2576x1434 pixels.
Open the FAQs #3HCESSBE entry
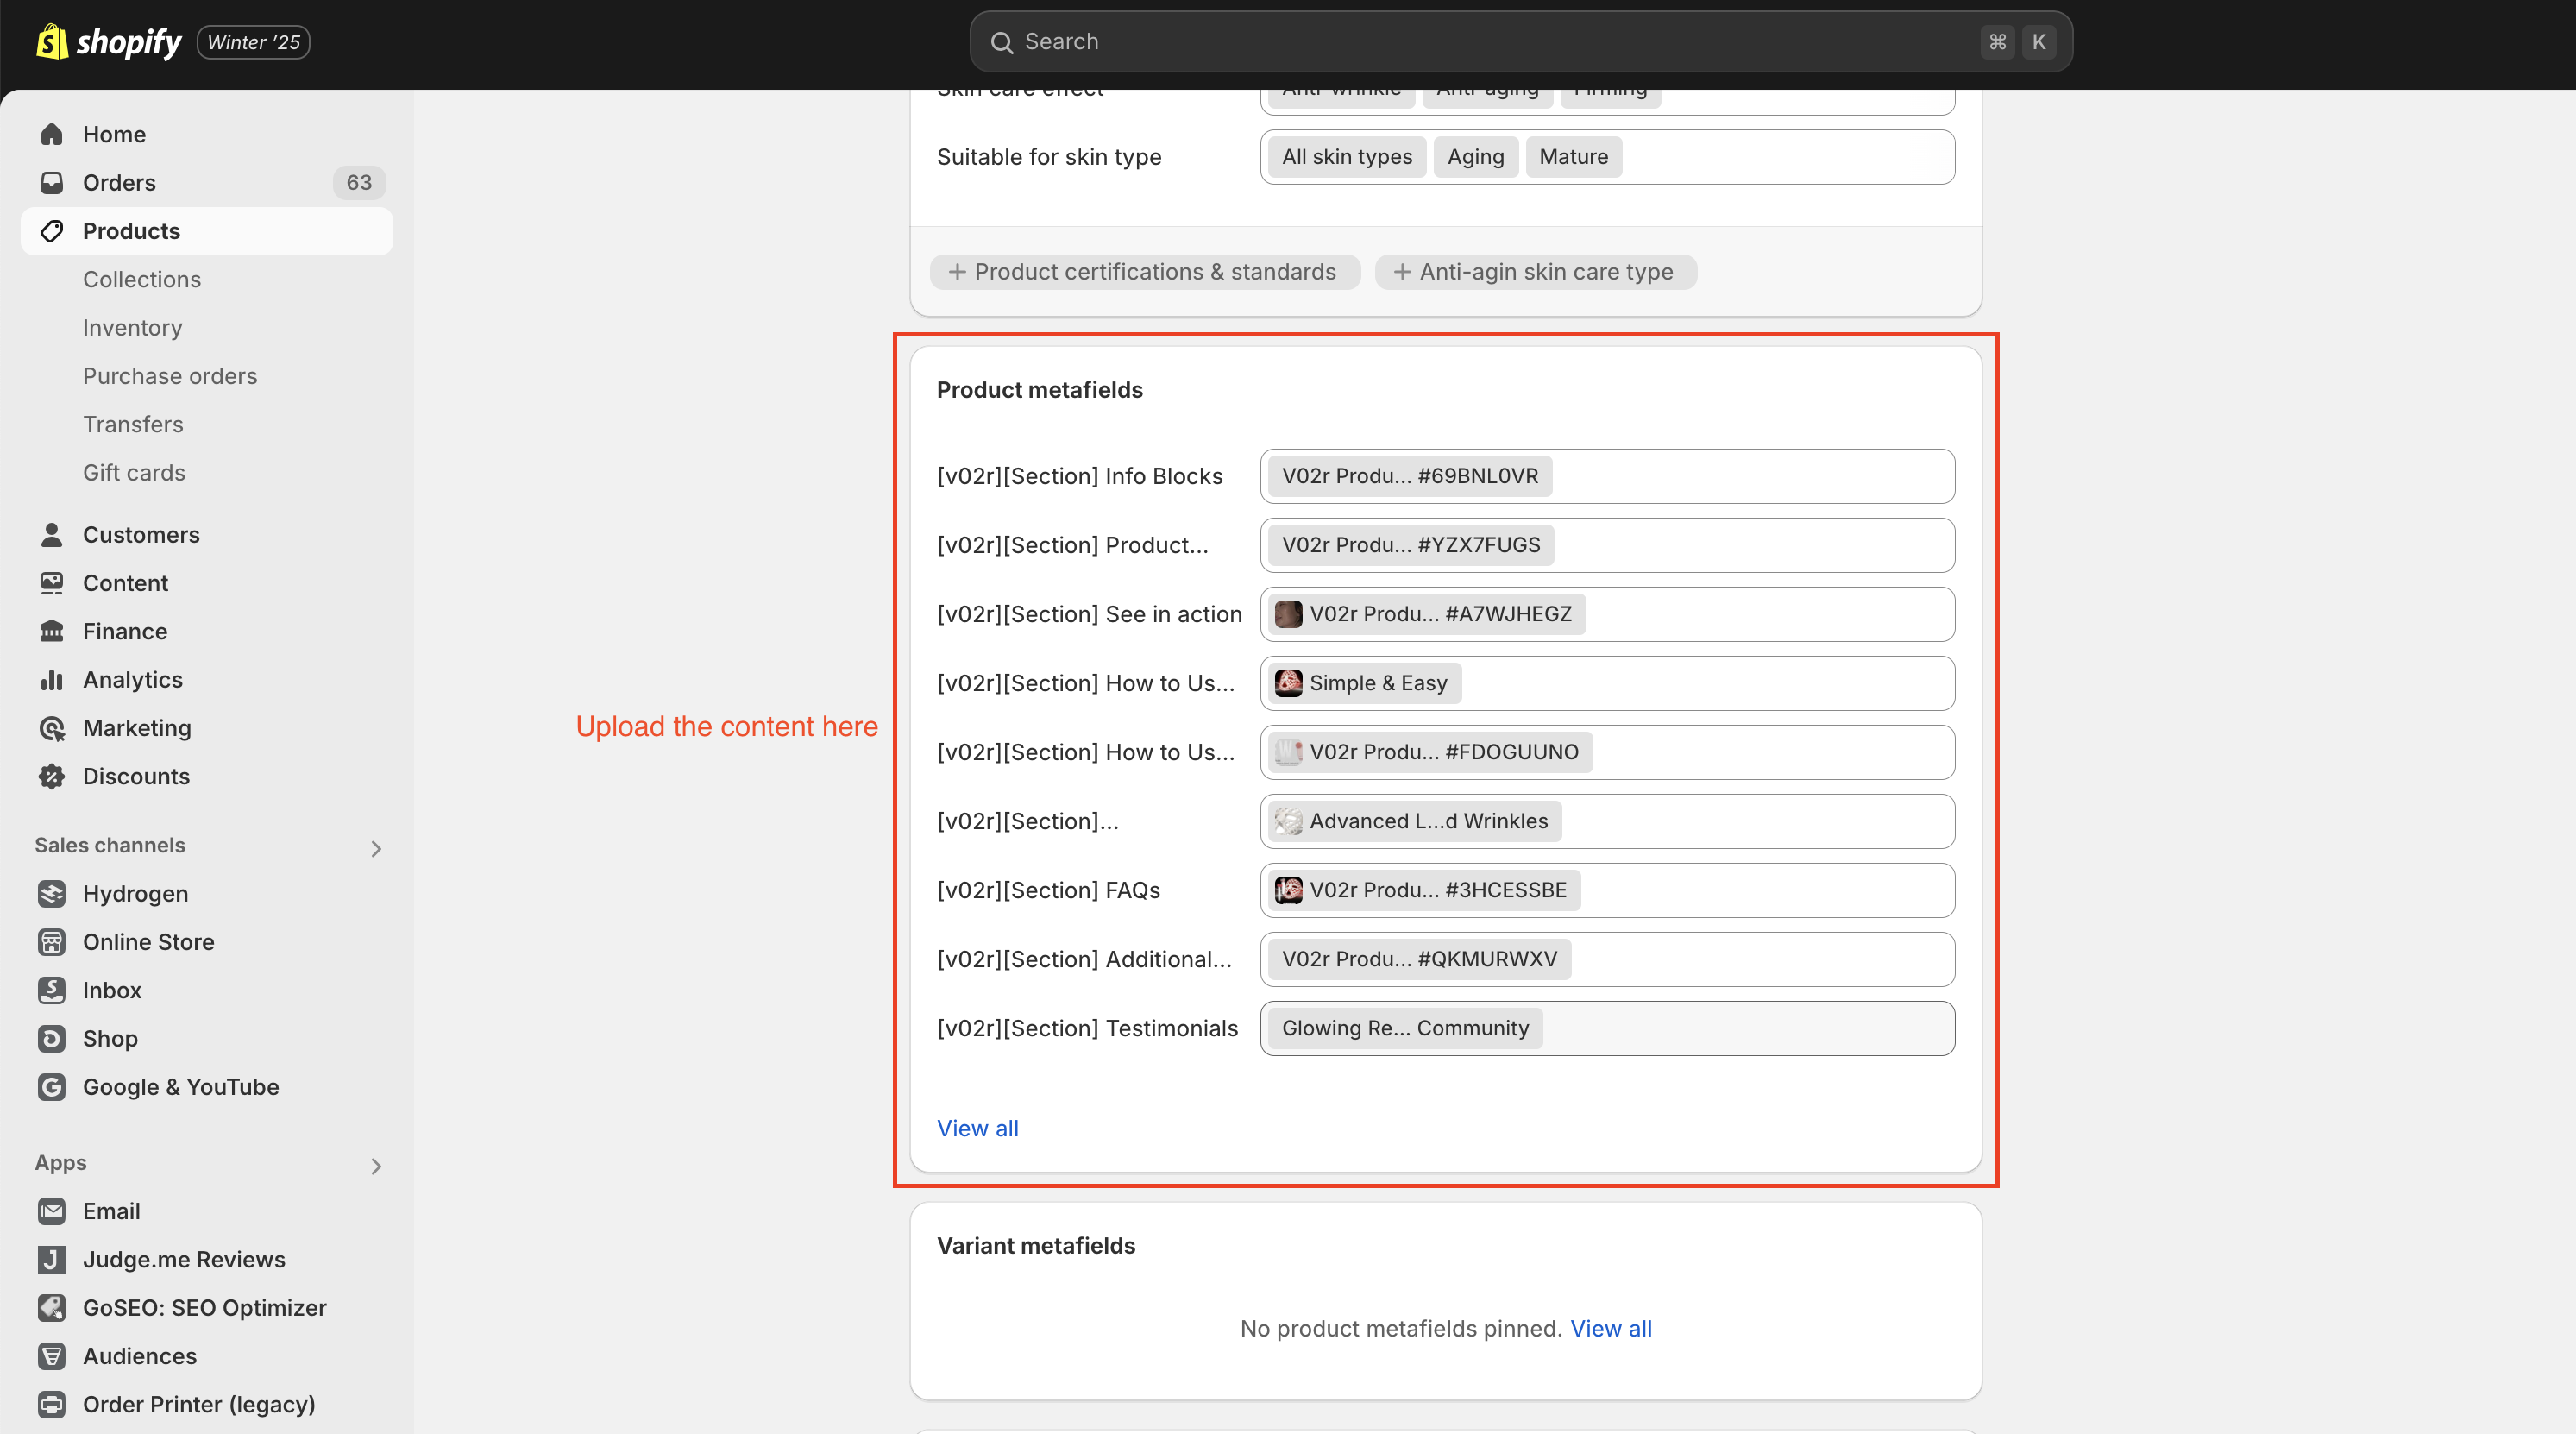pyautogui.click(x=1424, y=890)
